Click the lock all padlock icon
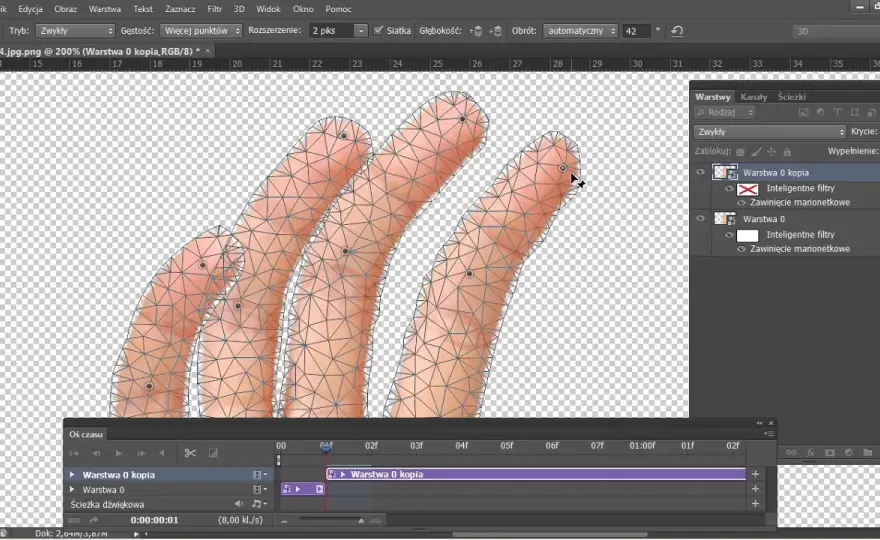Image resolution: width=880 pixels, height=540 pixels. (x=787, y=152)
